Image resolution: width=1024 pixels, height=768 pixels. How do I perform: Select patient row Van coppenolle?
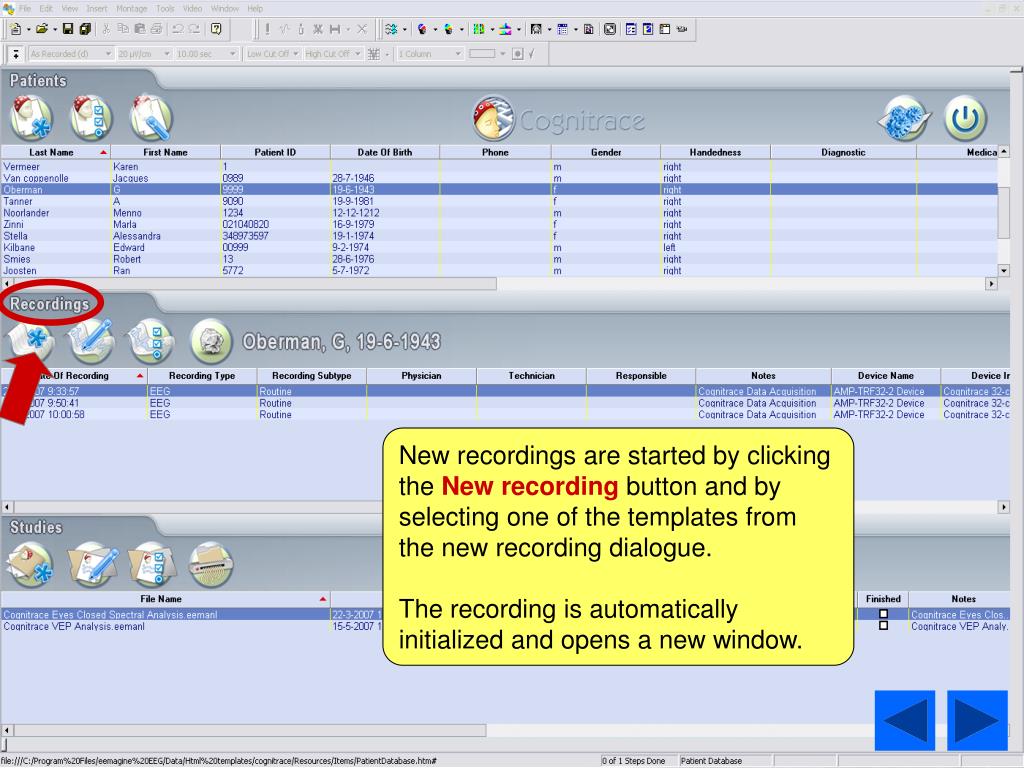tap(500, 178)
